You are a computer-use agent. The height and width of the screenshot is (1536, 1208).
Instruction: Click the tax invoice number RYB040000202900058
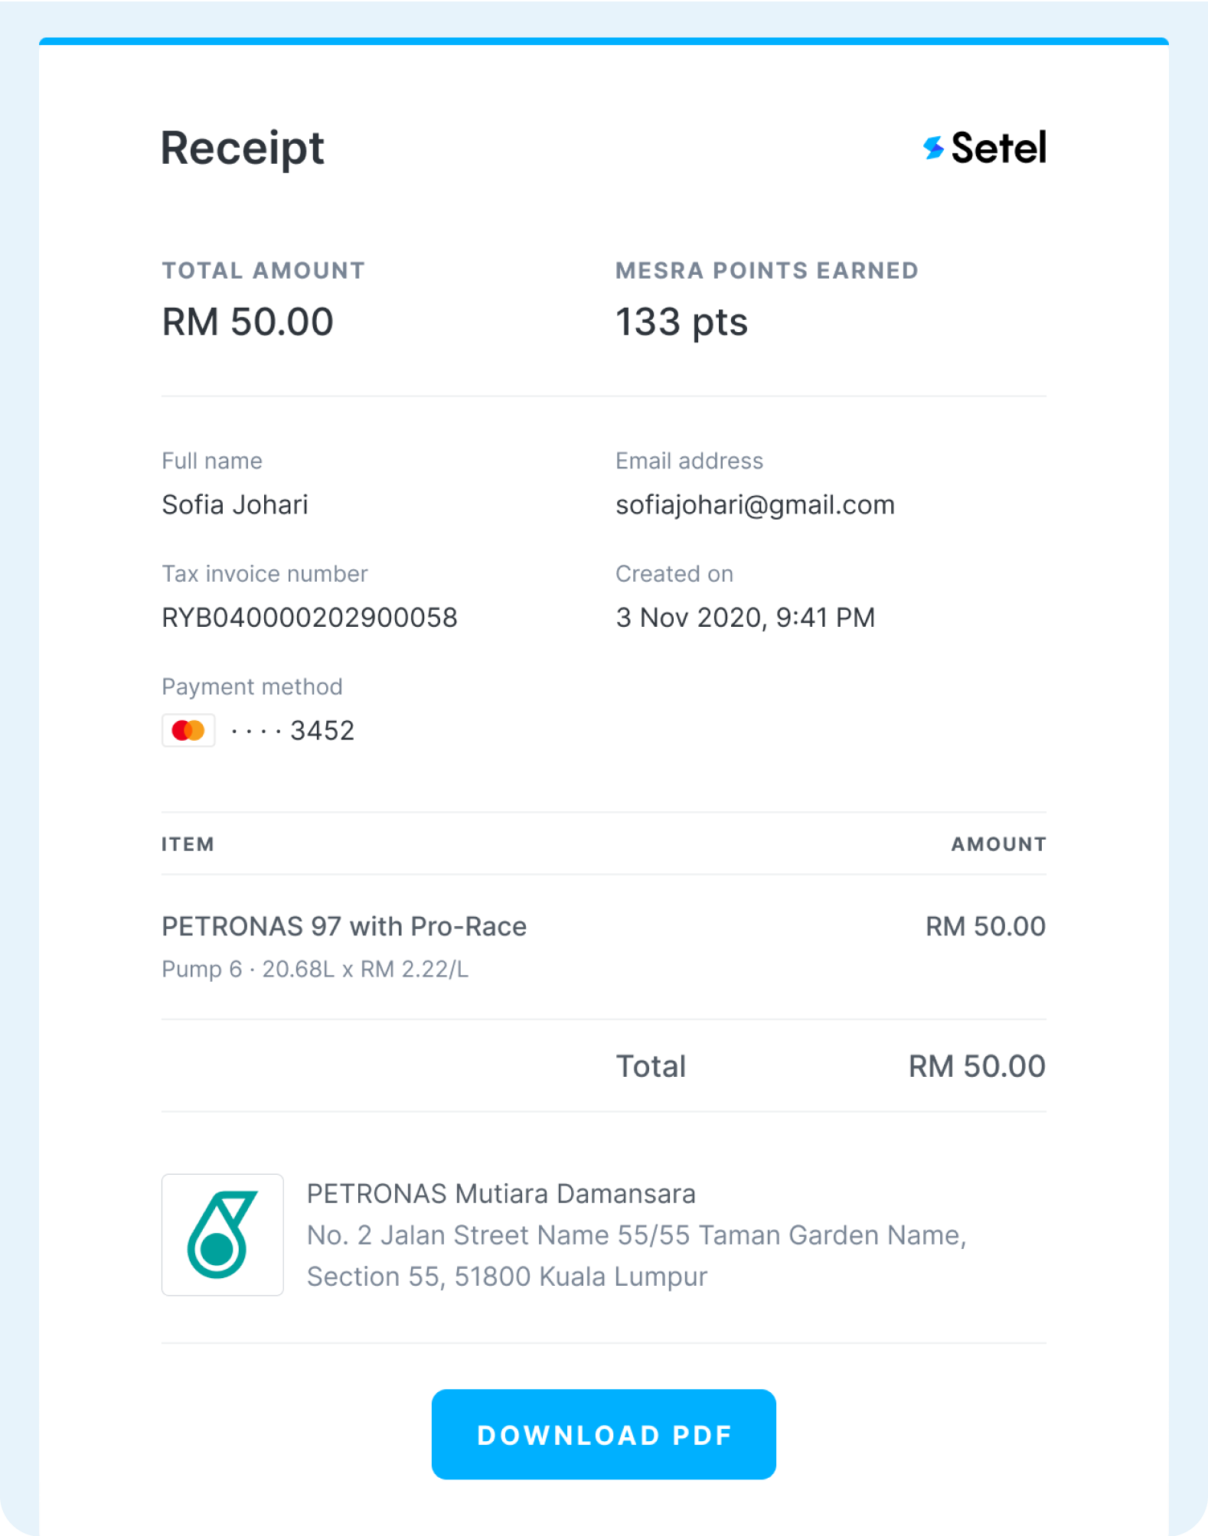310,618
